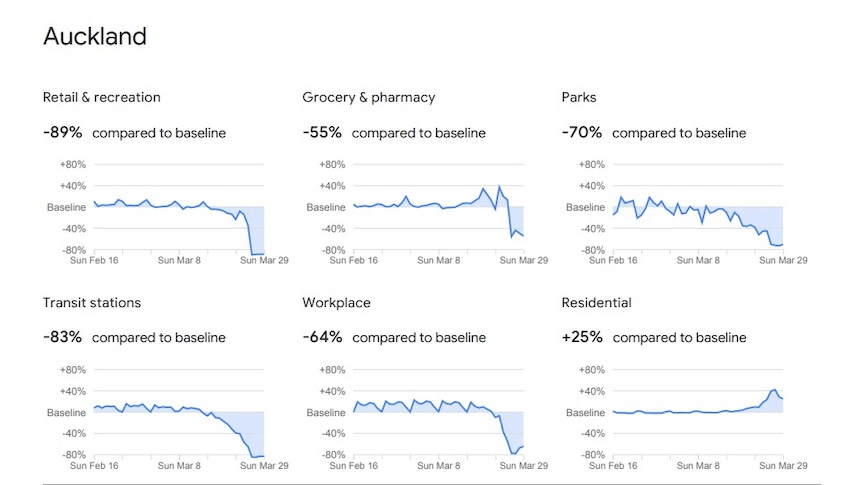
Task: Click the Workplace section title
Action: [337, 303]
